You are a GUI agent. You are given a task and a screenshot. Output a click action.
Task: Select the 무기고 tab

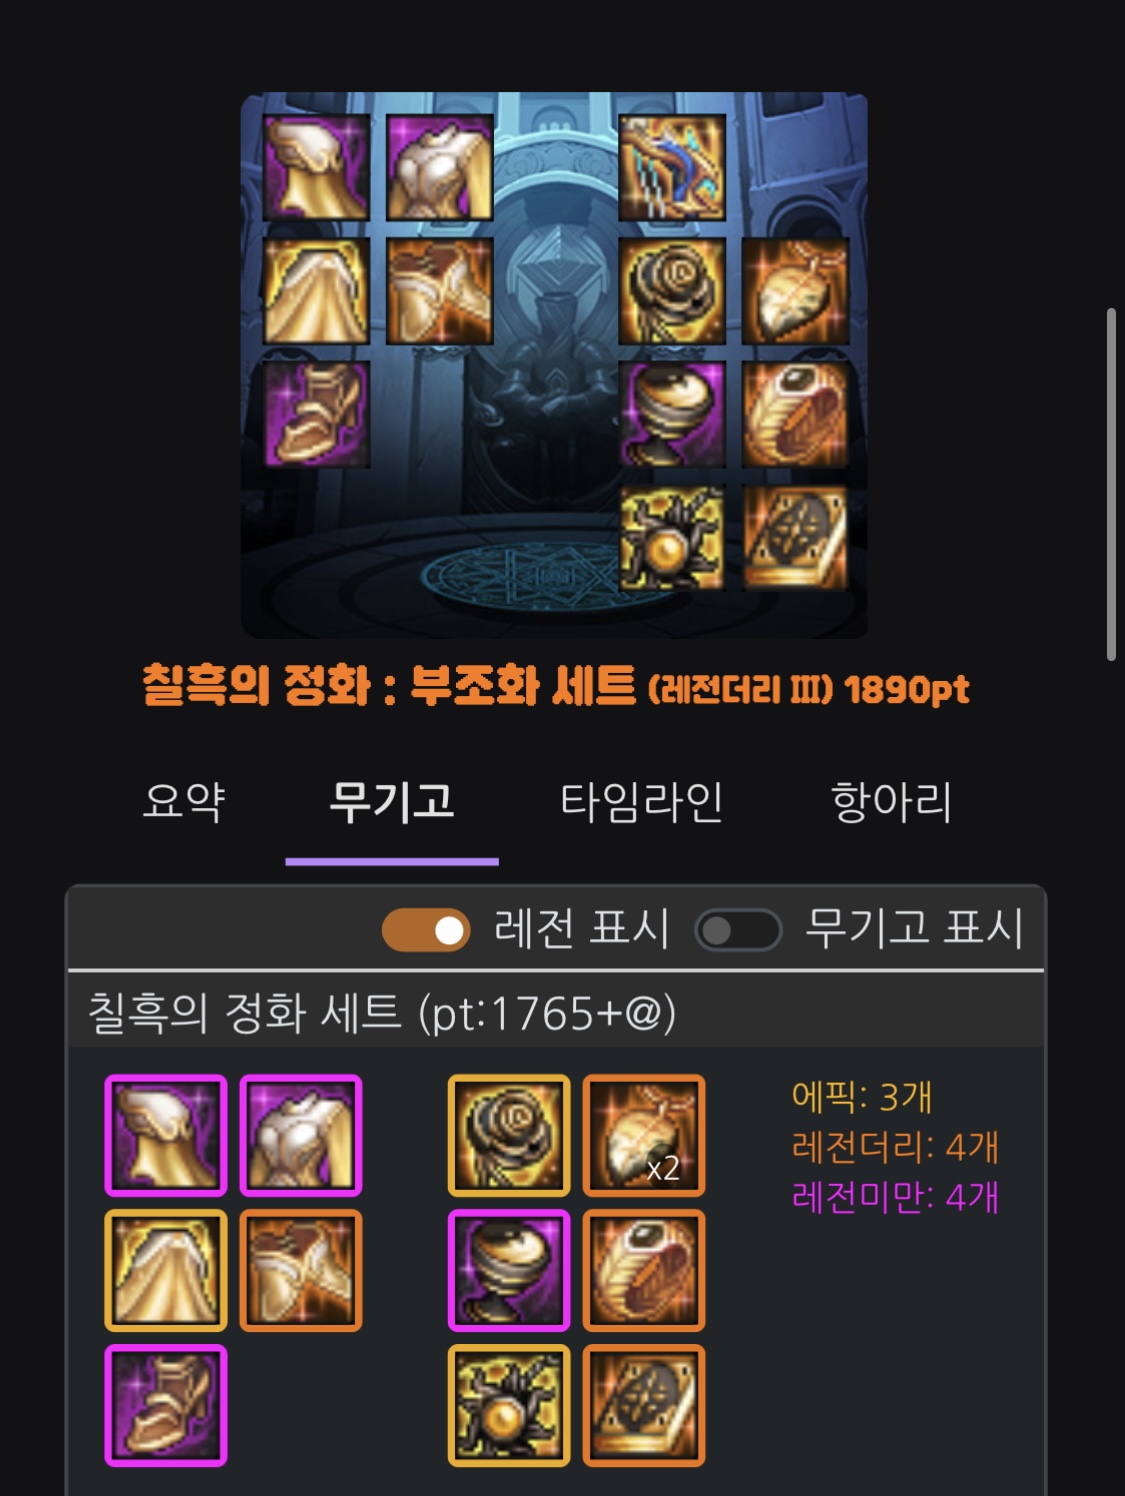[392, 802]
